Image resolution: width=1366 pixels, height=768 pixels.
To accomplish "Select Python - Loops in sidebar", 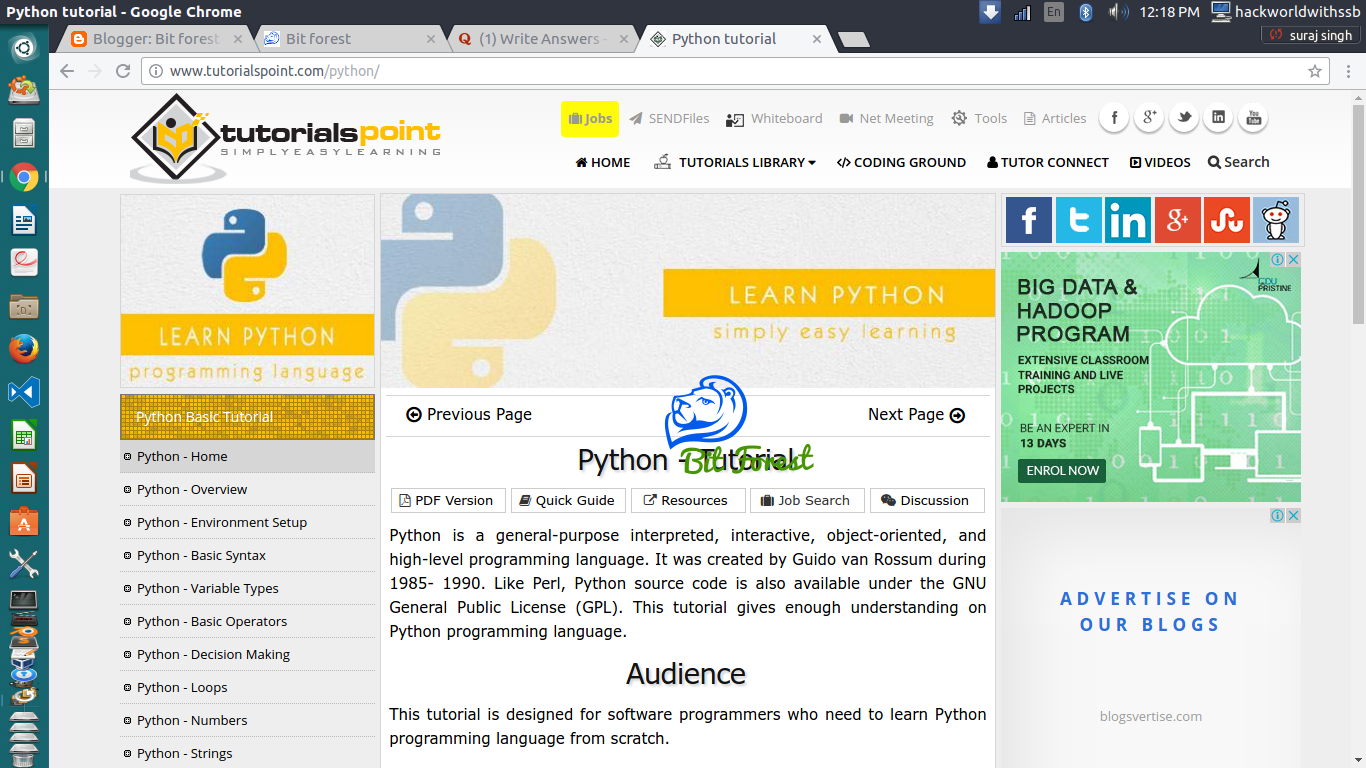I will pos(247,687).
